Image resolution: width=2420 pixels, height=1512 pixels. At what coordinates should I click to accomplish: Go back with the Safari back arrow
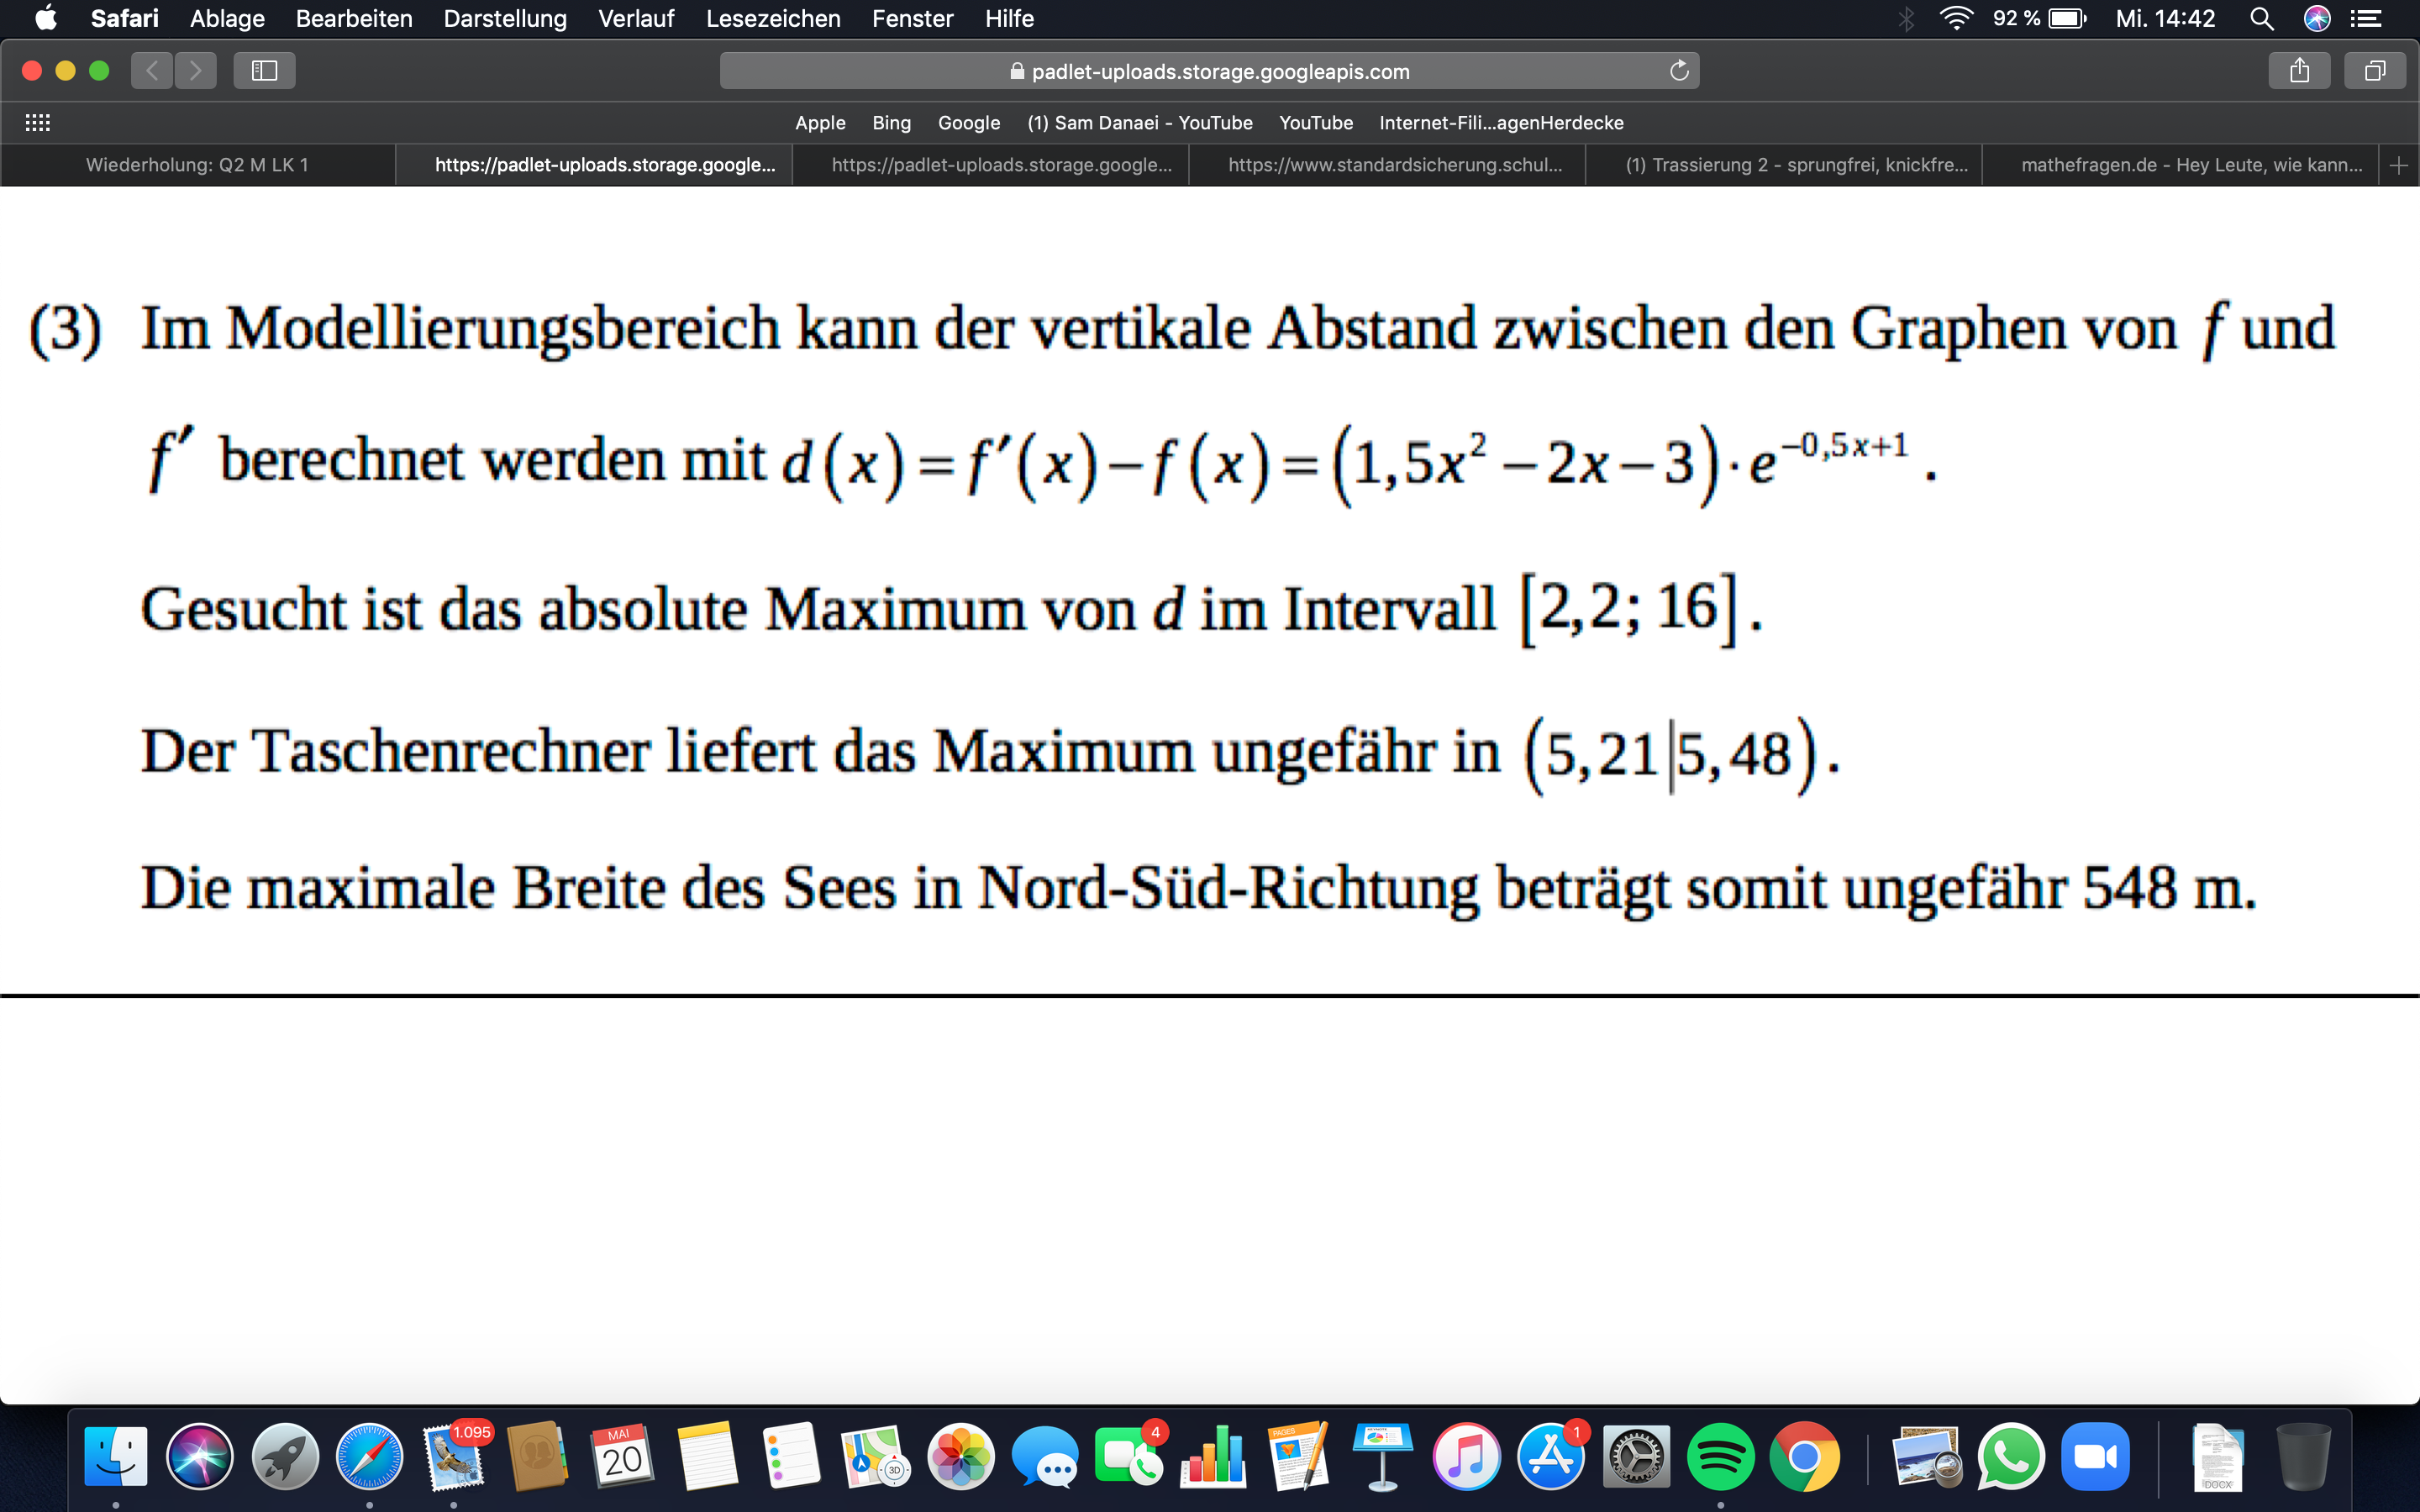click(152, 70)
